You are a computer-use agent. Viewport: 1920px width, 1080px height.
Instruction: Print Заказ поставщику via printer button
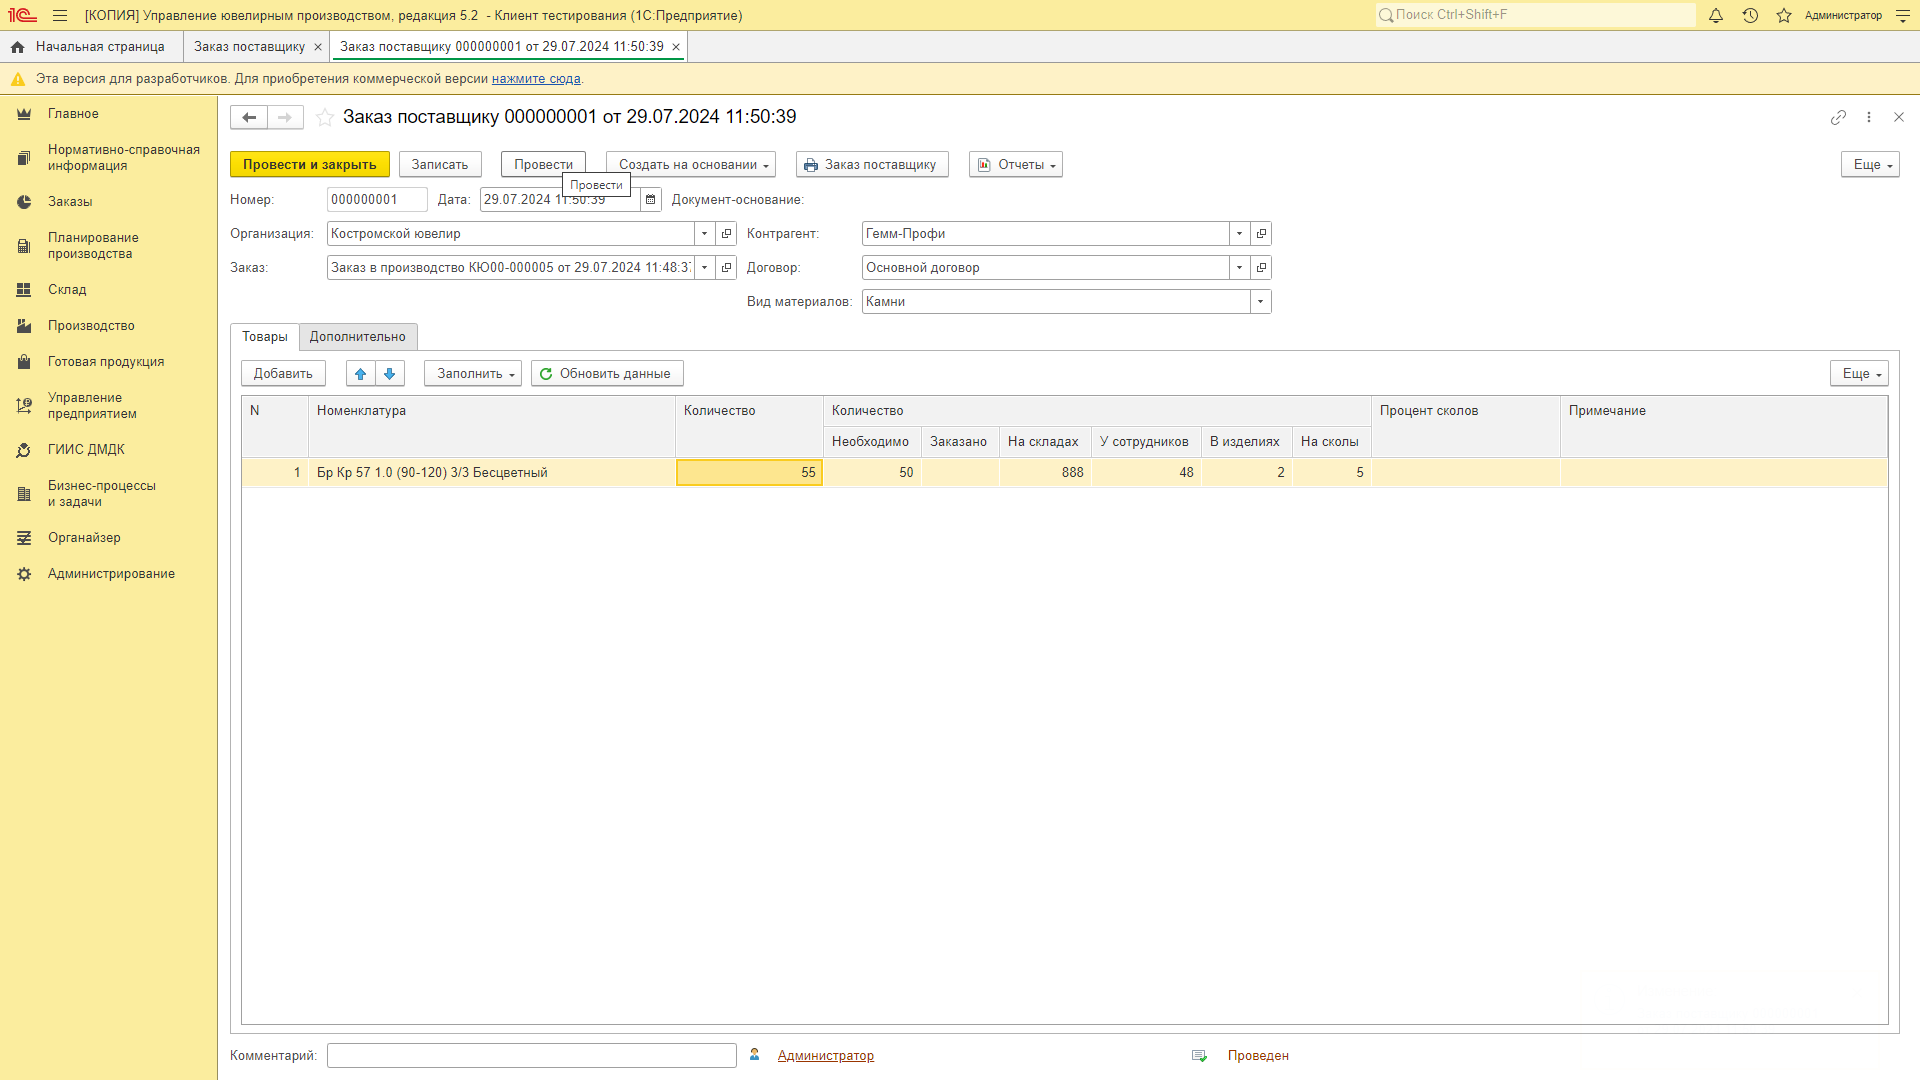coord(872,165)
